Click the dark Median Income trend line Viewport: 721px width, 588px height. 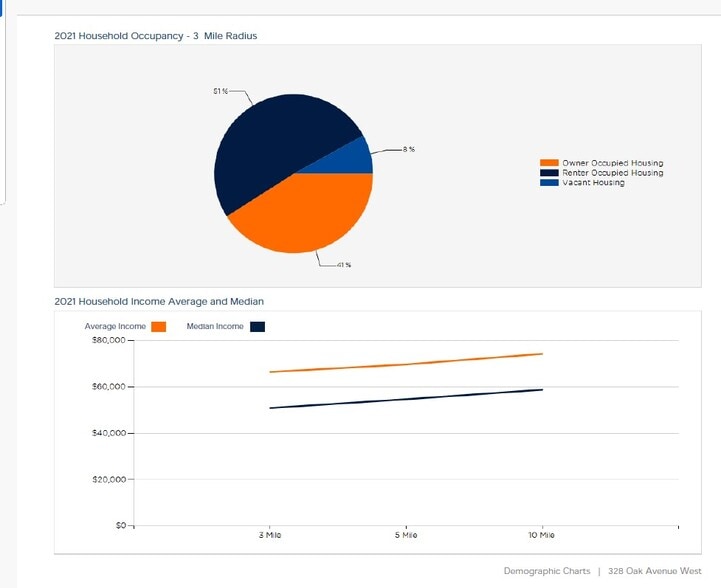click(405, 399)
